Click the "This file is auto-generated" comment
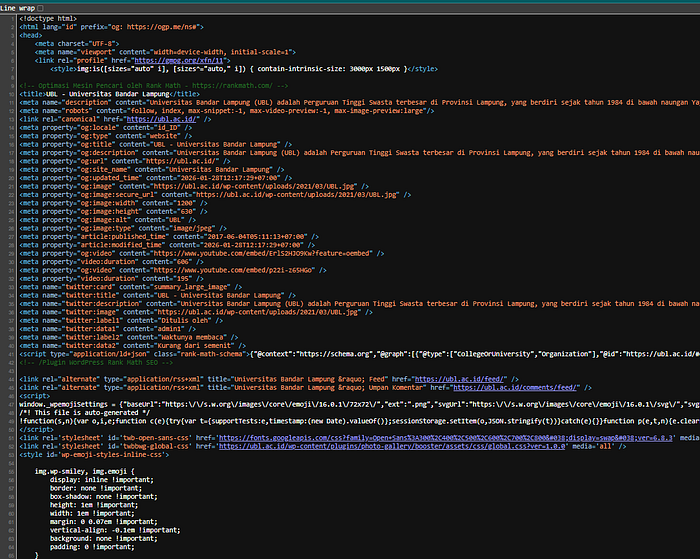The height and width of the screenshot is (559, 700). (x=84, y=413)
